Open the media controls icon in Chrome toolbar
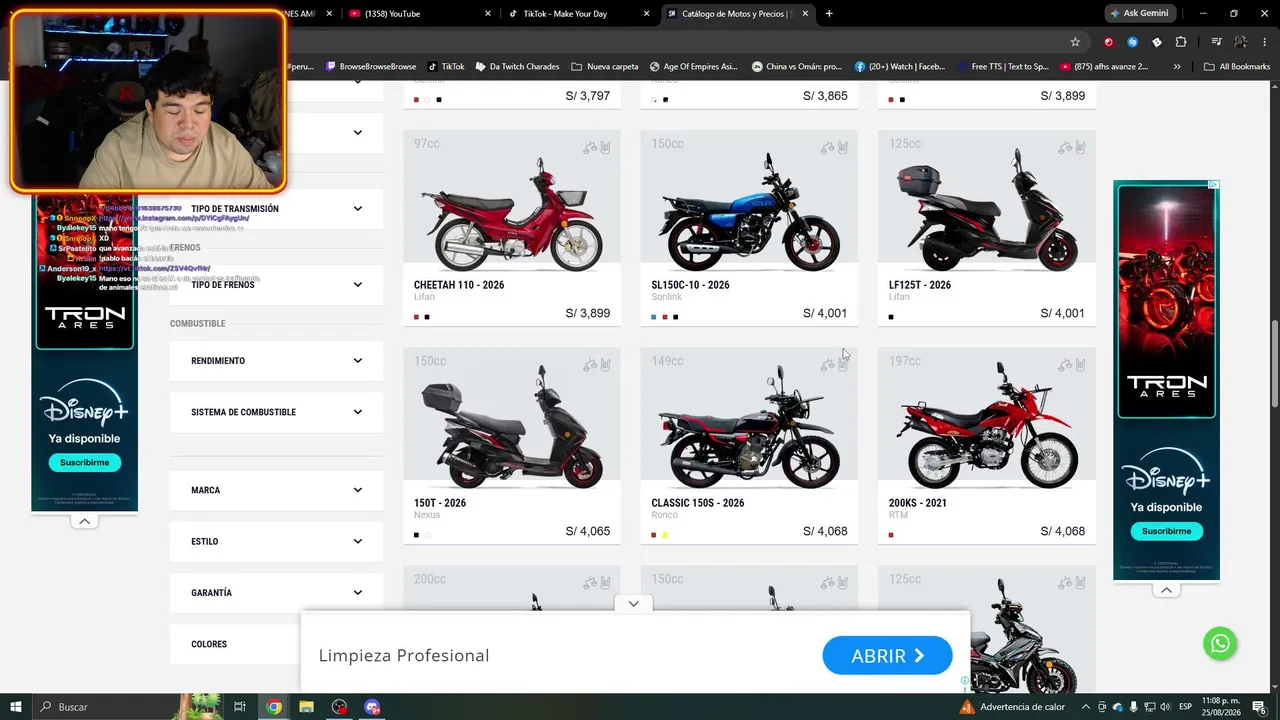1280x720 pixels. coord(1216,42)
